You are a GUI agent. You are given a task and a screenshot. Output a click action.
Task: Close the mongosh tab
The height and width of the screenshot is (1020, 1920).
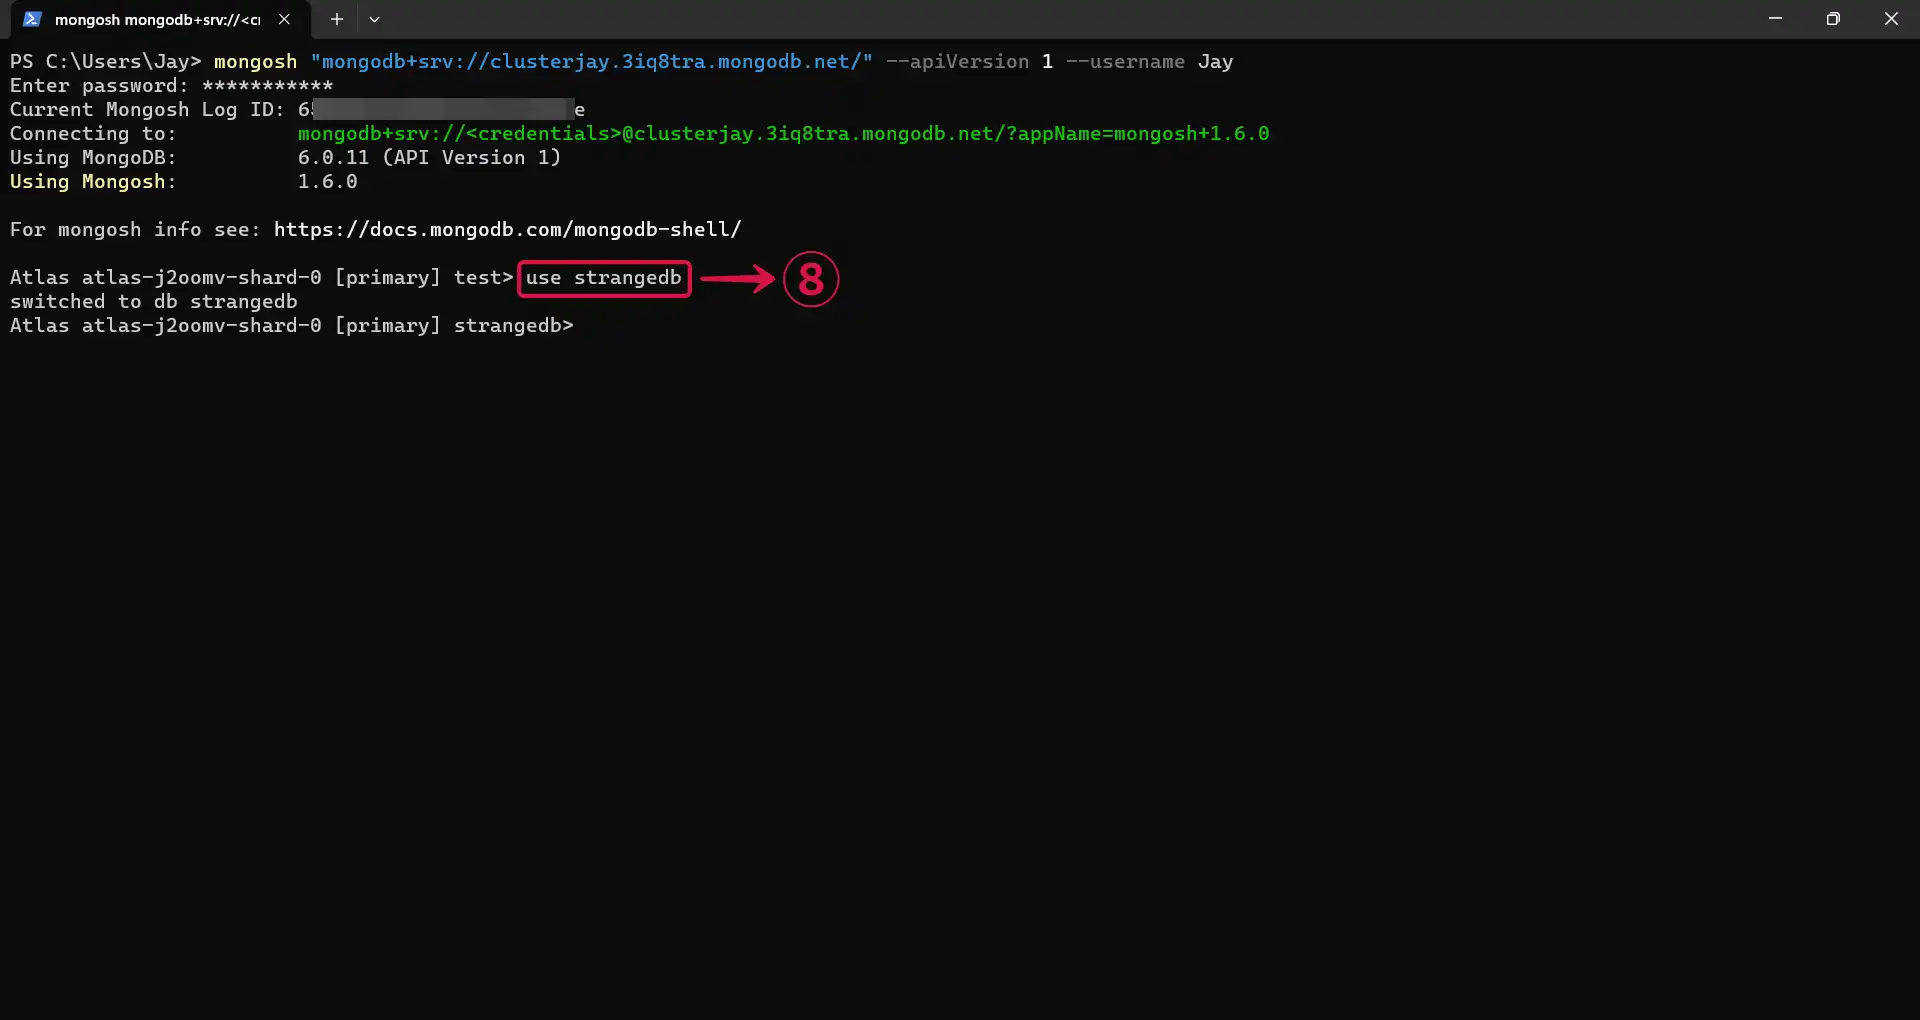(x=284, y=19)
